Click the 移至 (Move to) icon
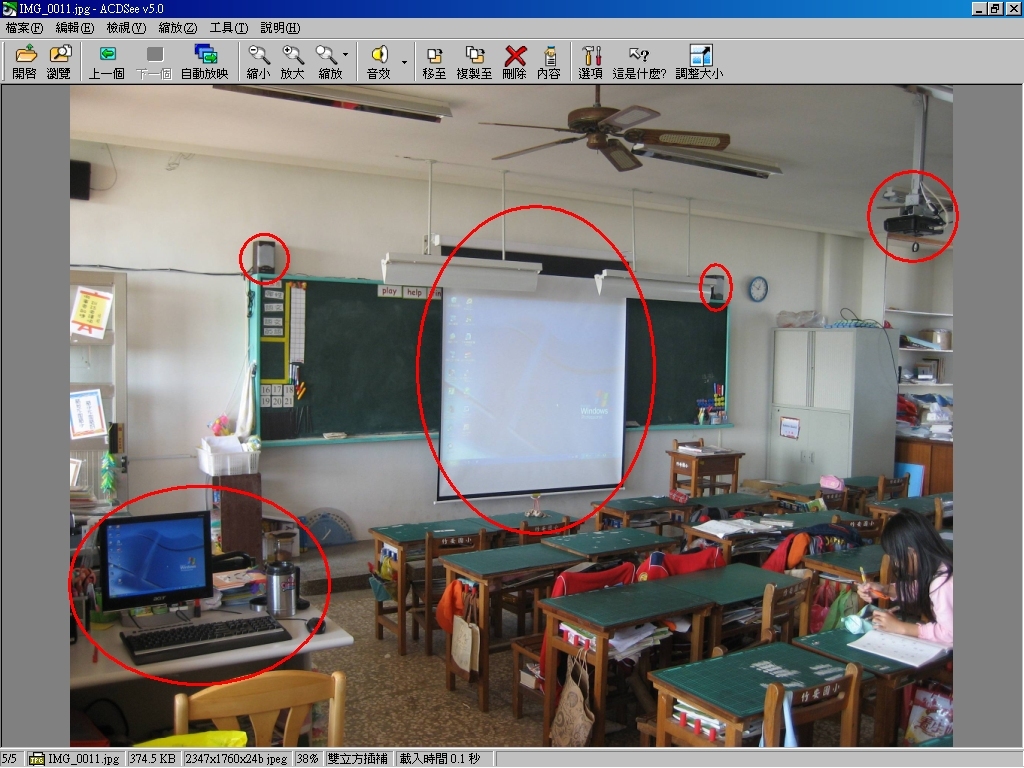Screen dimensions: 1024x768 pyautogui.click(x=434, y=61)
